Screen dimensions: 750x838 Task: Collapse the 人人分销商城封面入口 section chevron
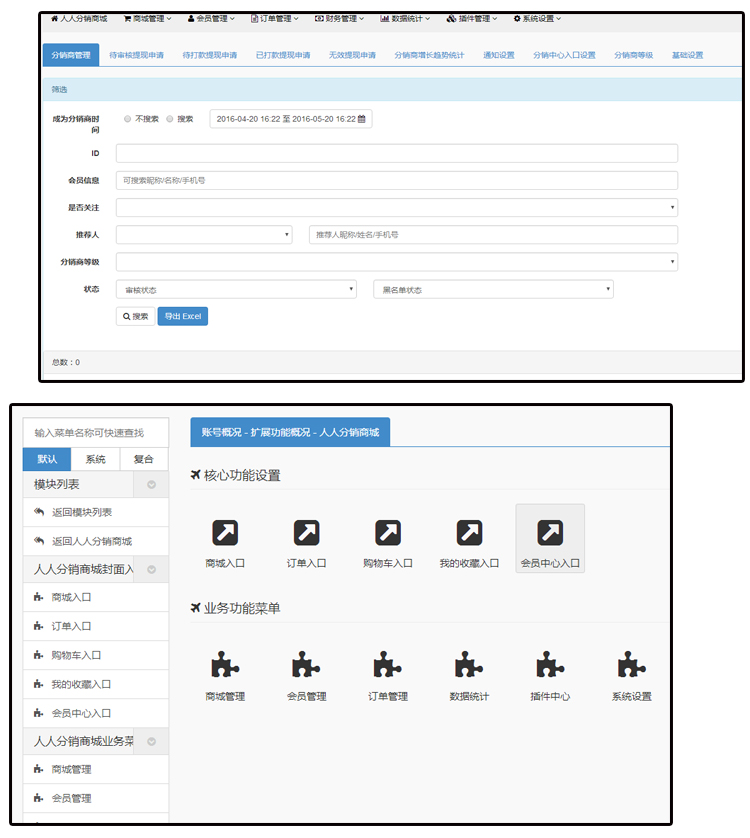click(x=151, y=569)
